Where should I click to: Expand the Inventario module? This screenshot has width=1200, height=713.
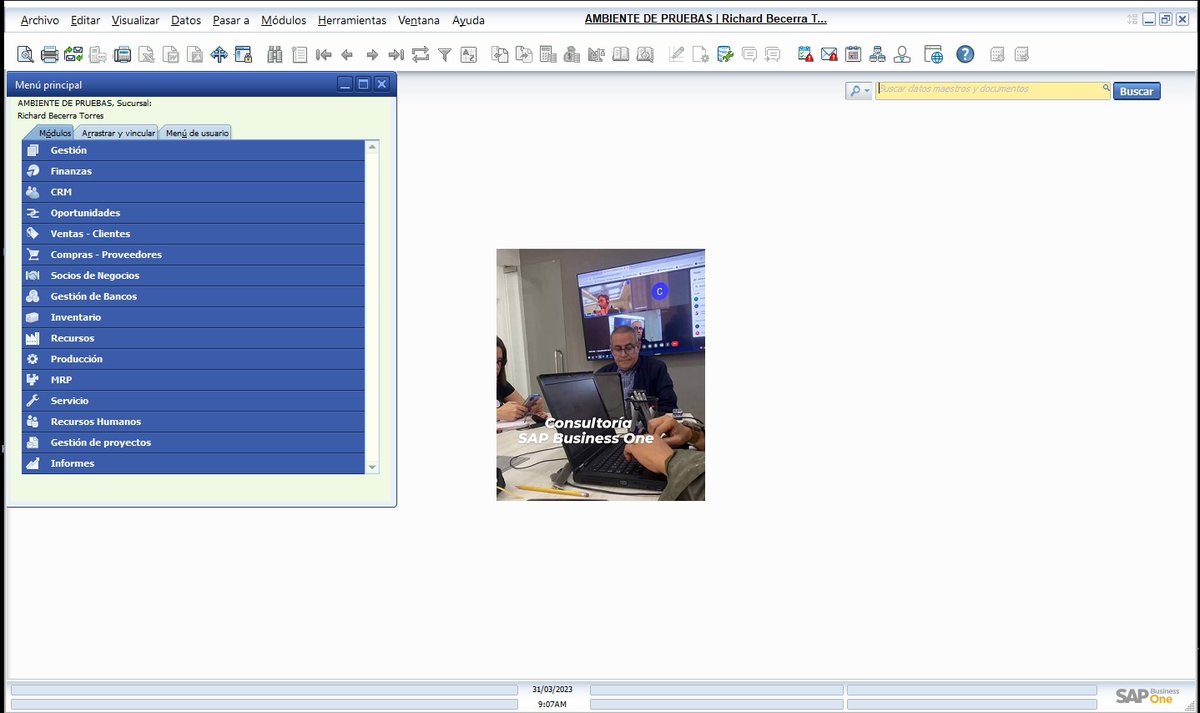pyautogui.click(x=193, y=317)
